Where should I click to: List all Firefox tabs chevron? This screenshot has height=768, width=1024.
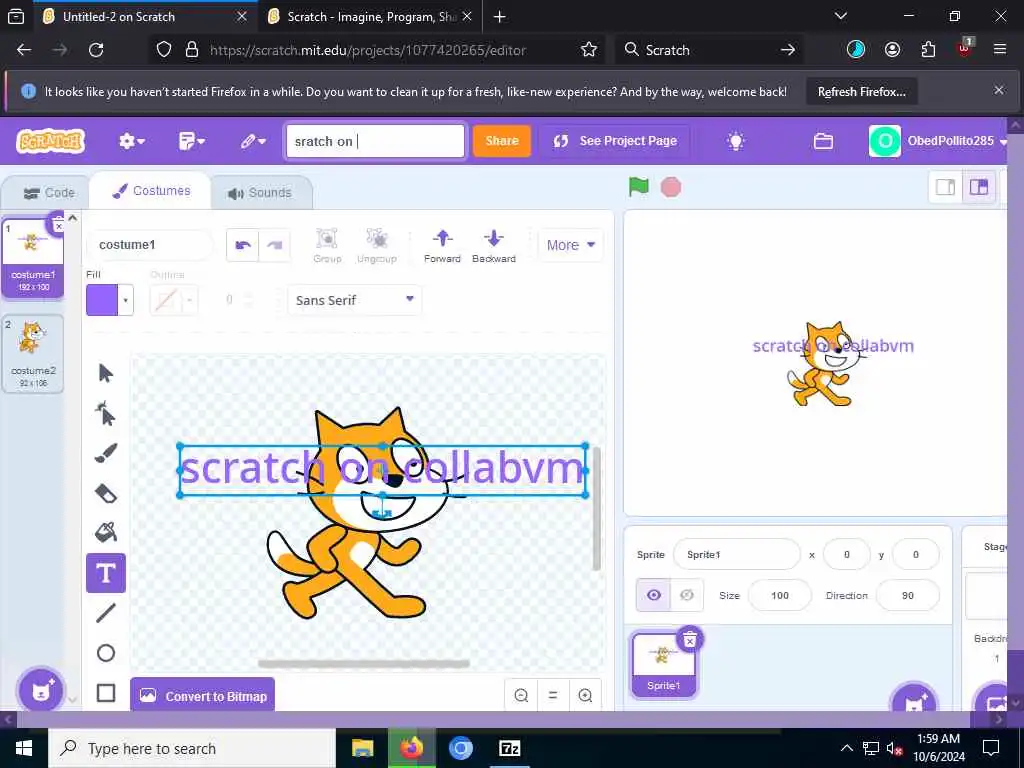tap(841, 16)
